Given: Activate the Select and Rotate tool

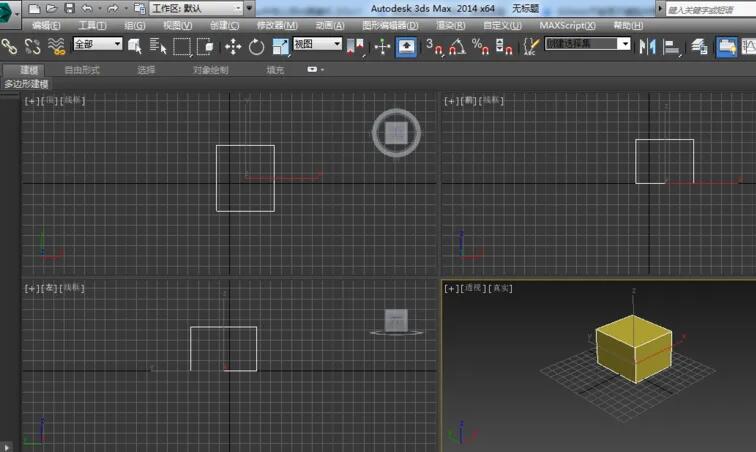Looking at the screenshot, I should pyautogui.click(x=256, y=46).
